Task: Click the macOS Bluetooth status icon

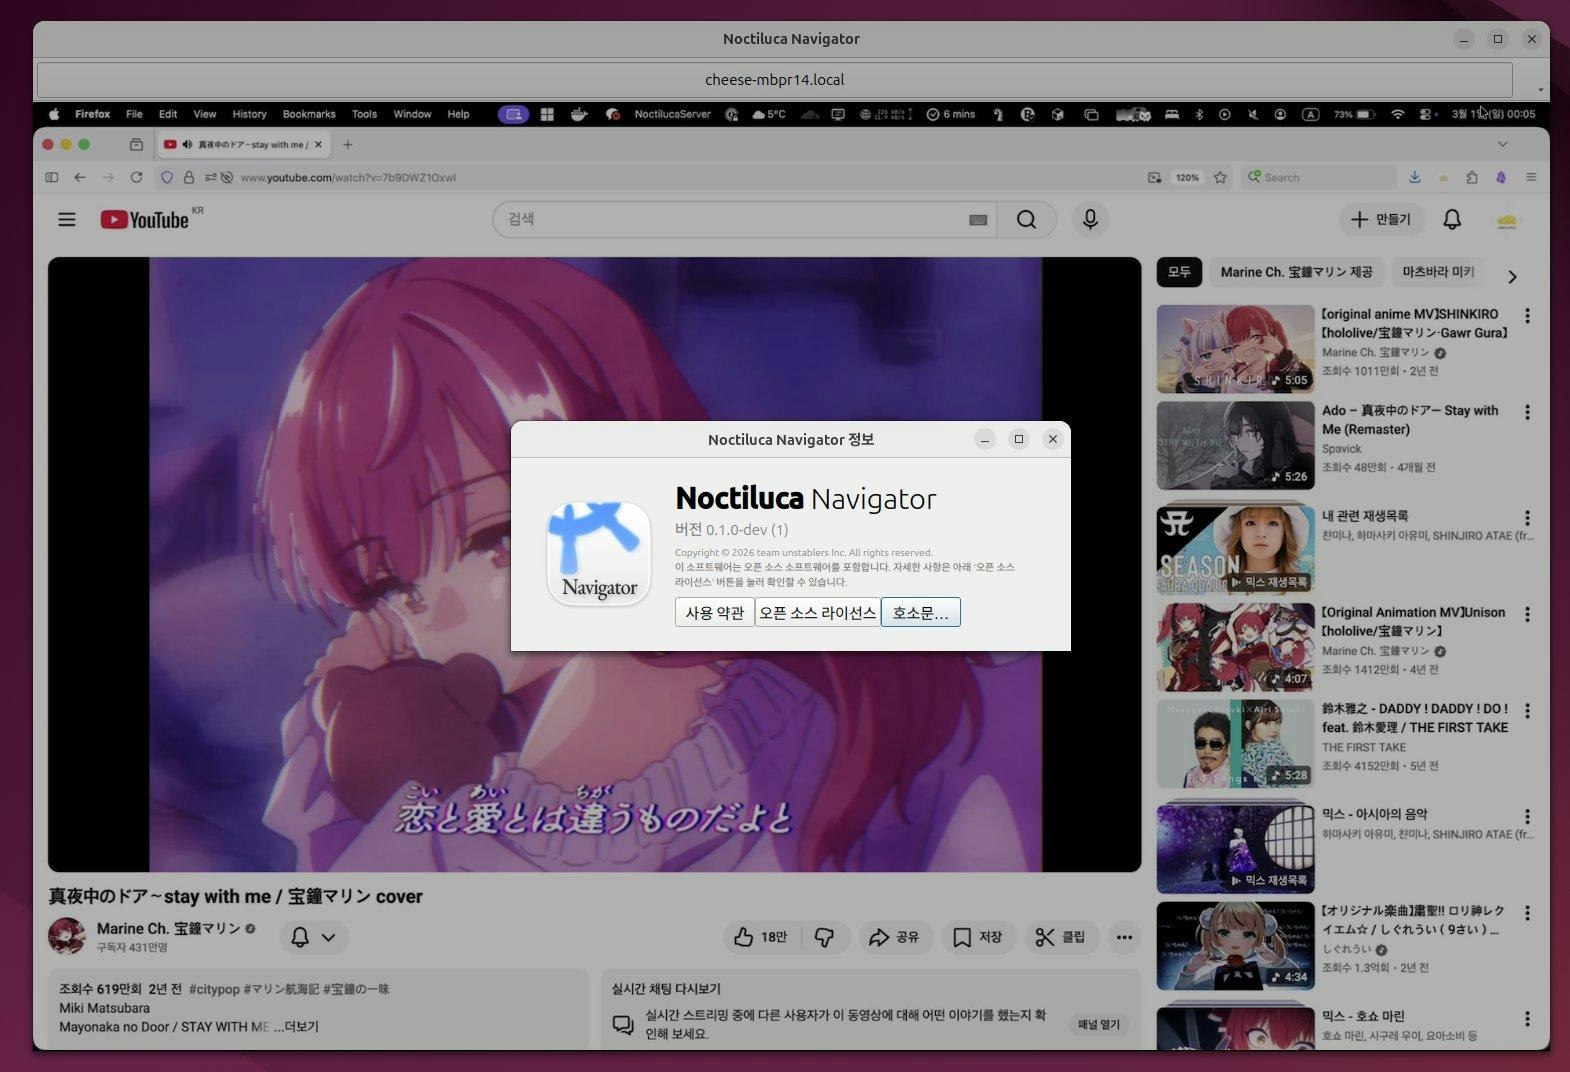Action: click(x=1199, y=114)
